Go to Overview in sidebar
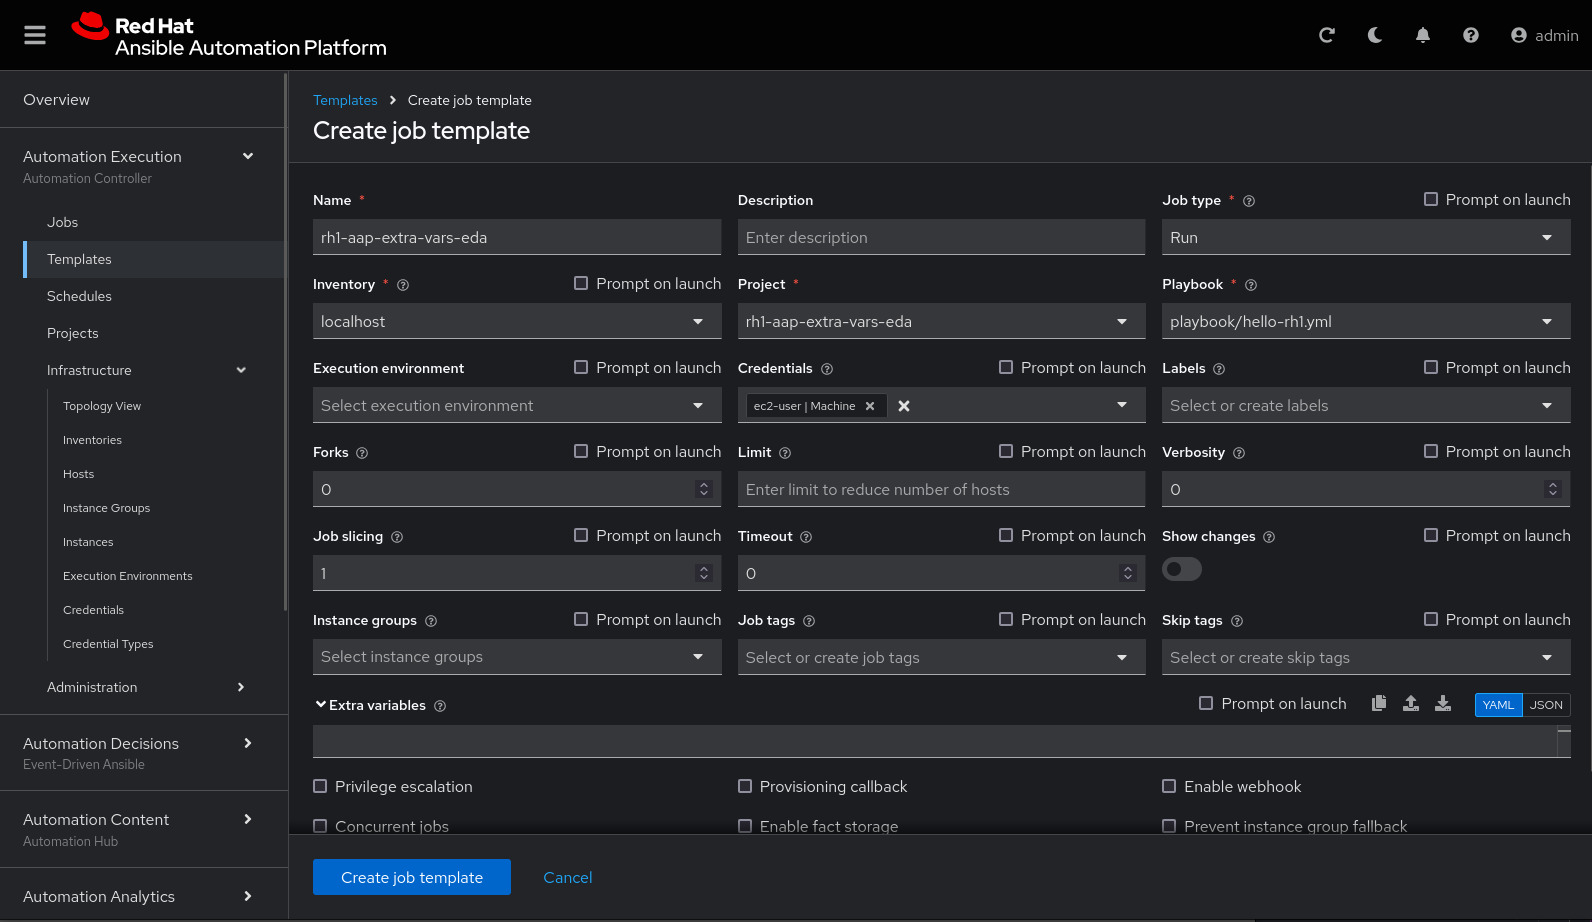This screenshot has width=1592, height=922. (56, 99)
